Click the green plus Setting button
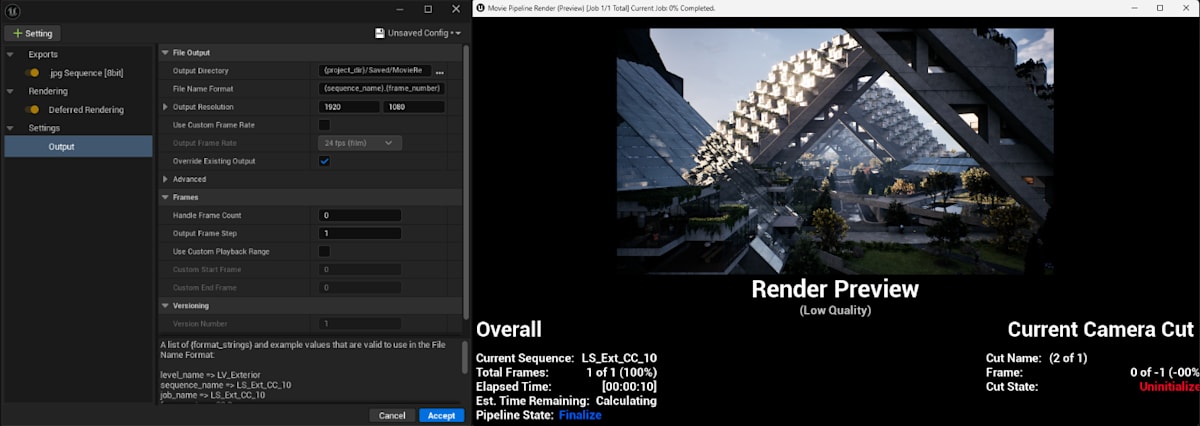 [x=33, y=33]
